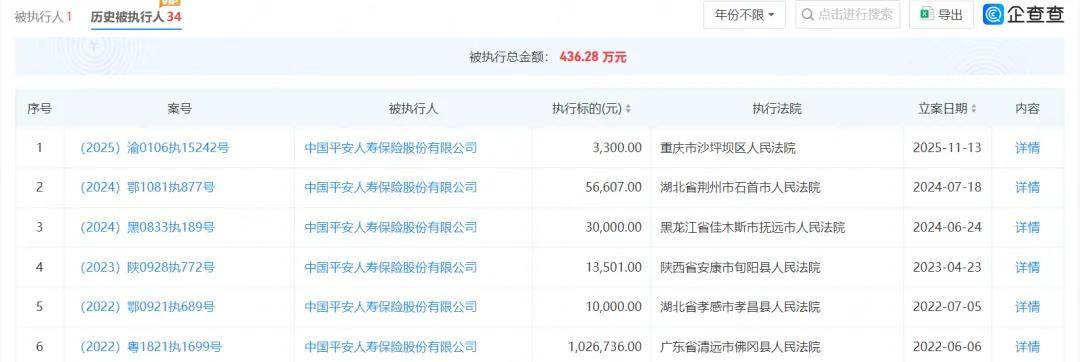Open 中国平安人寿保险股份有限公司 link in row 3
This screenshot has width=1080, height=362.
pyautogui.click(x=391, y=227)
